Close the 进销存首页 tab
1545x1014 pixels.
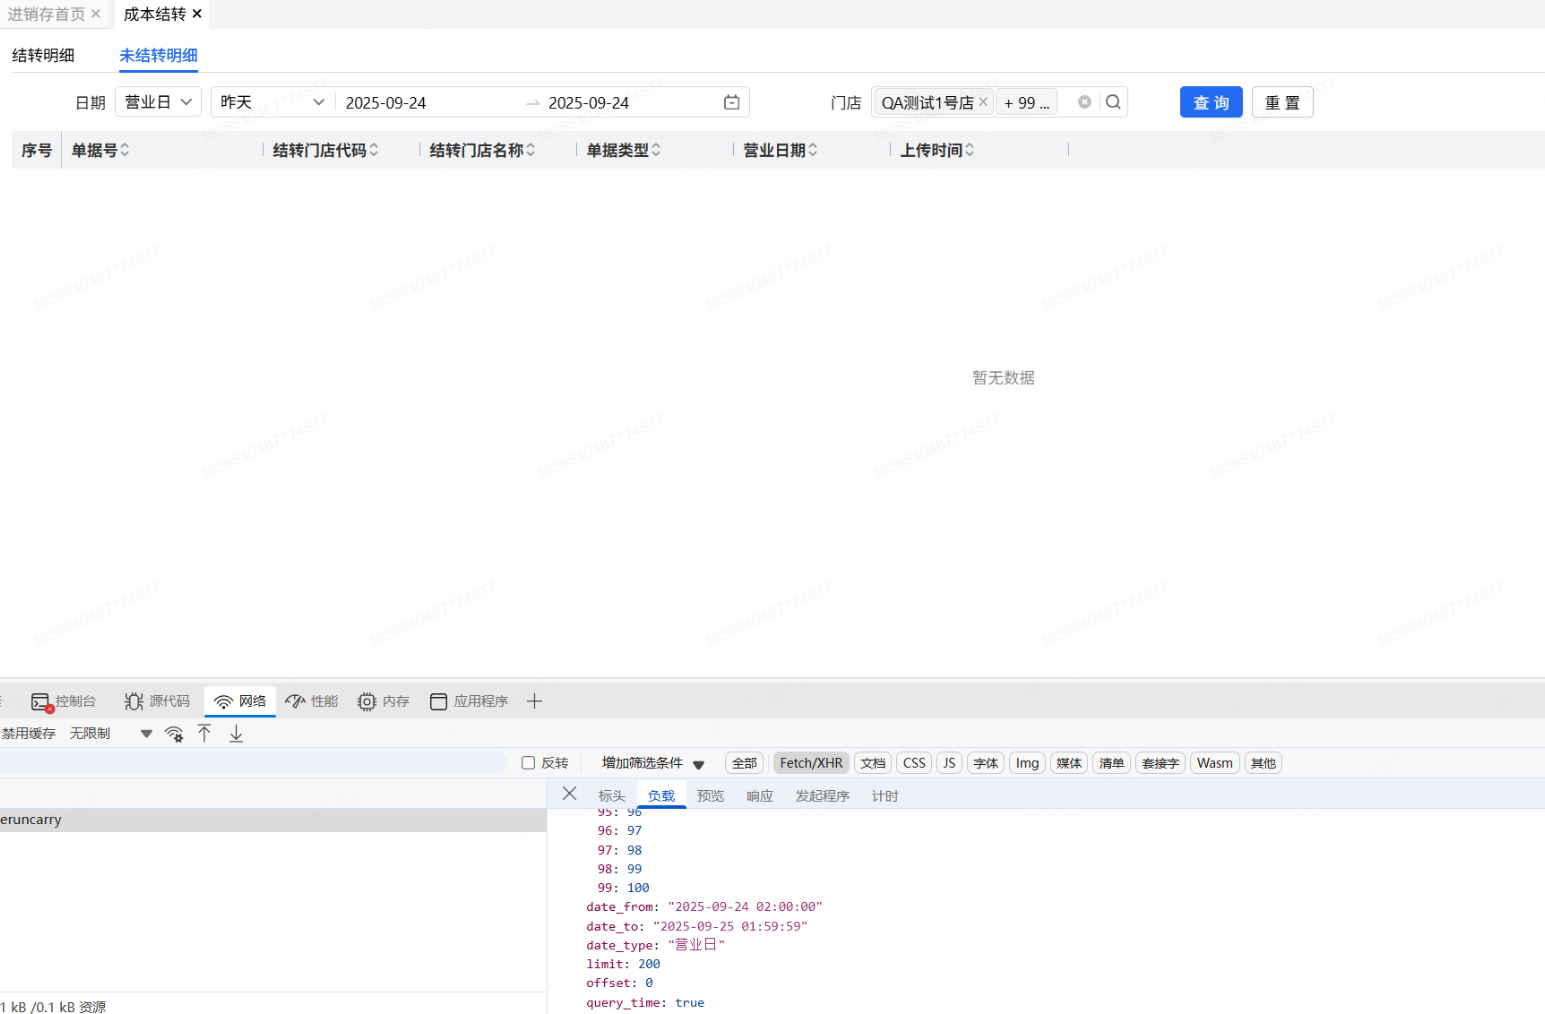96,14
